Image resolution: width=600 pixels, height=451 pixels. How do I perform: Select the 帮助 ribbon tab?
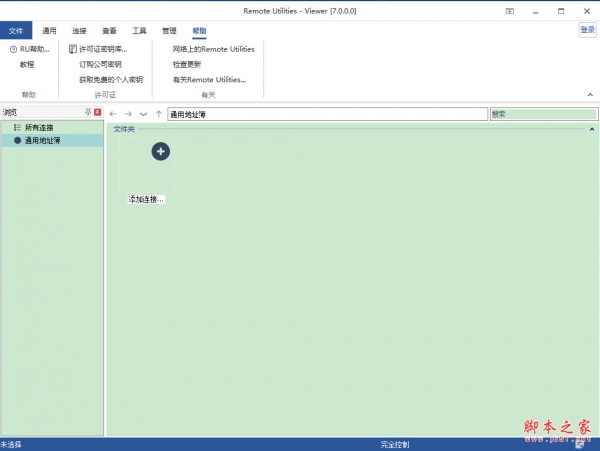(199, 31)
